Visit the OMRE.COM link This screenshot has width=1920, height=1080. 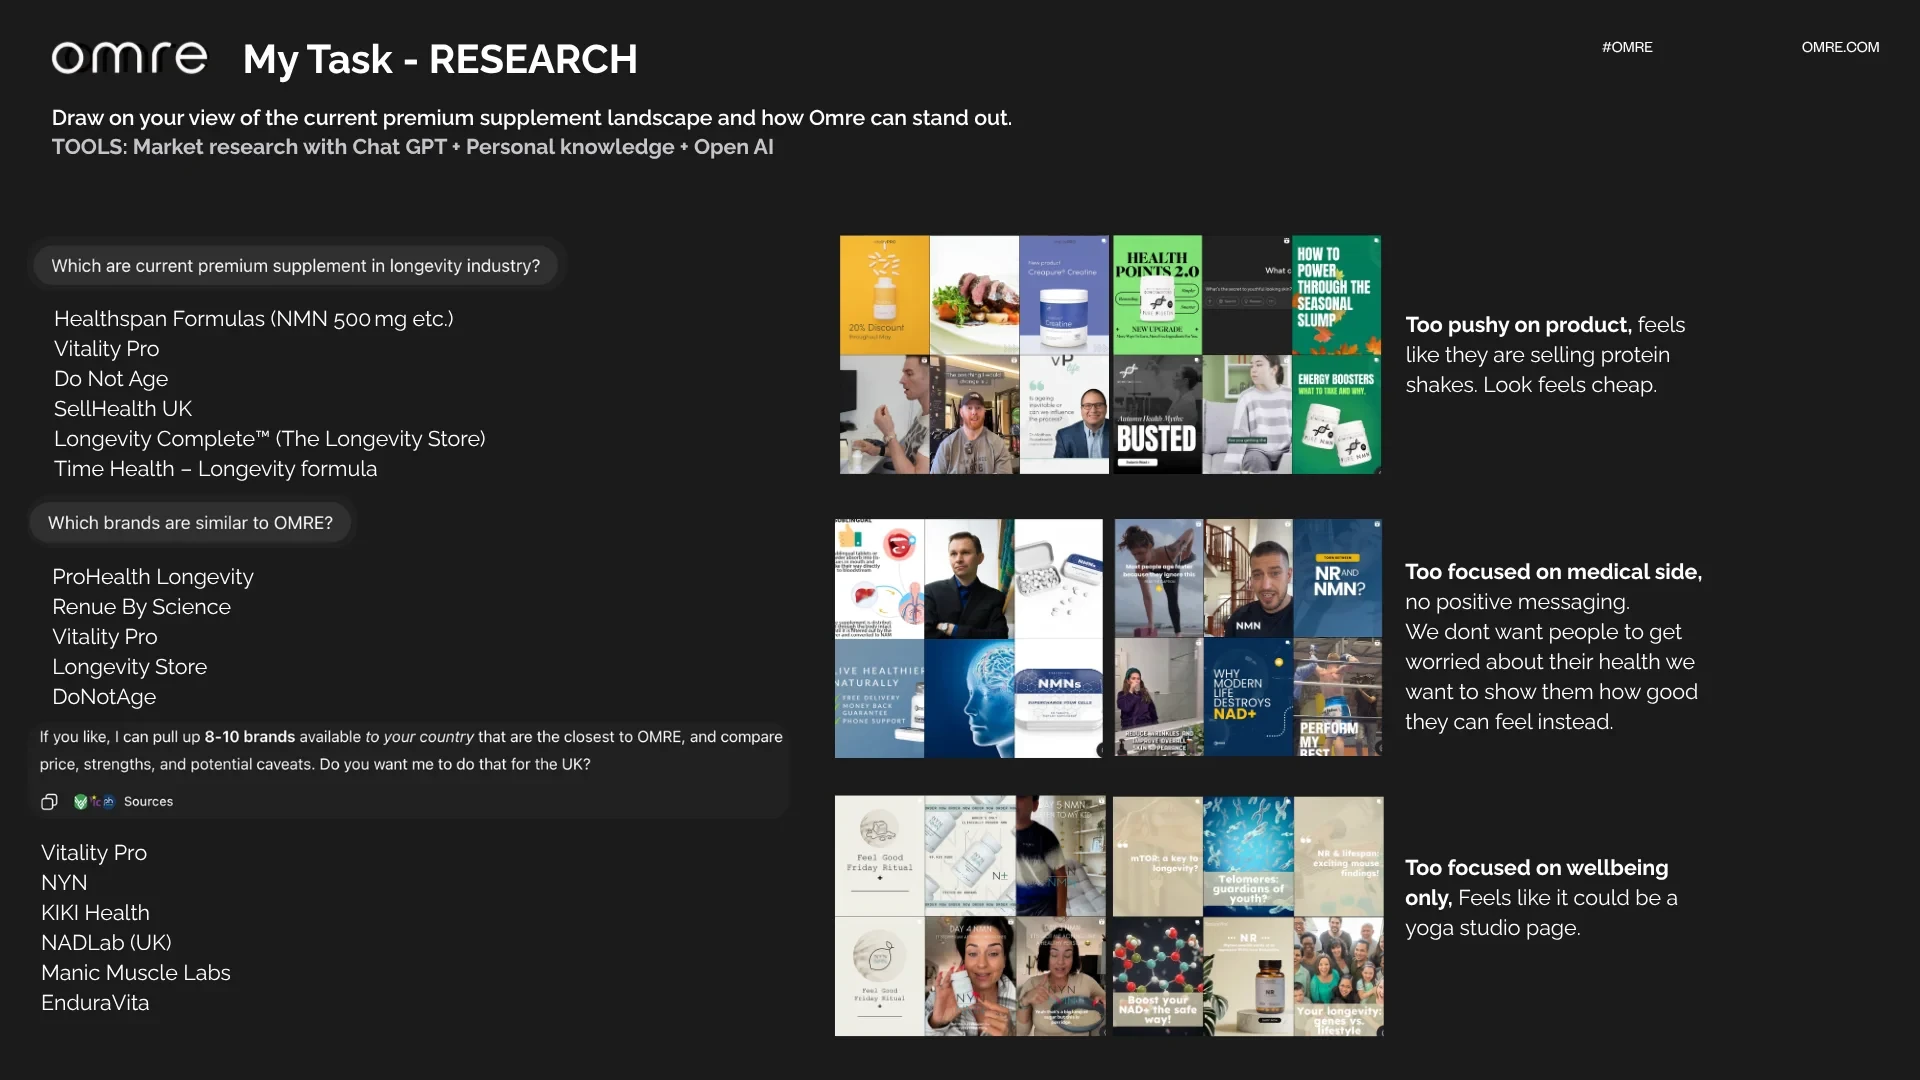1840,47
